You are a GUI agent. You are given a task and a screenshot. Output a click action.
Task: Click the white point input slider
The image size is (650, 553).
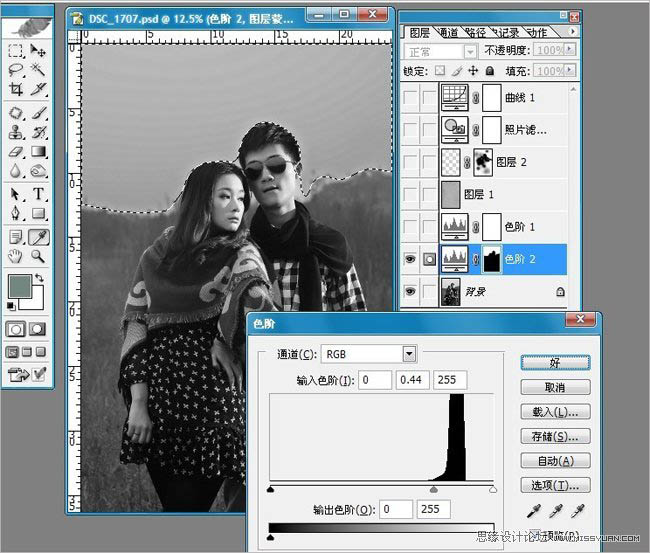pos(493,490)
